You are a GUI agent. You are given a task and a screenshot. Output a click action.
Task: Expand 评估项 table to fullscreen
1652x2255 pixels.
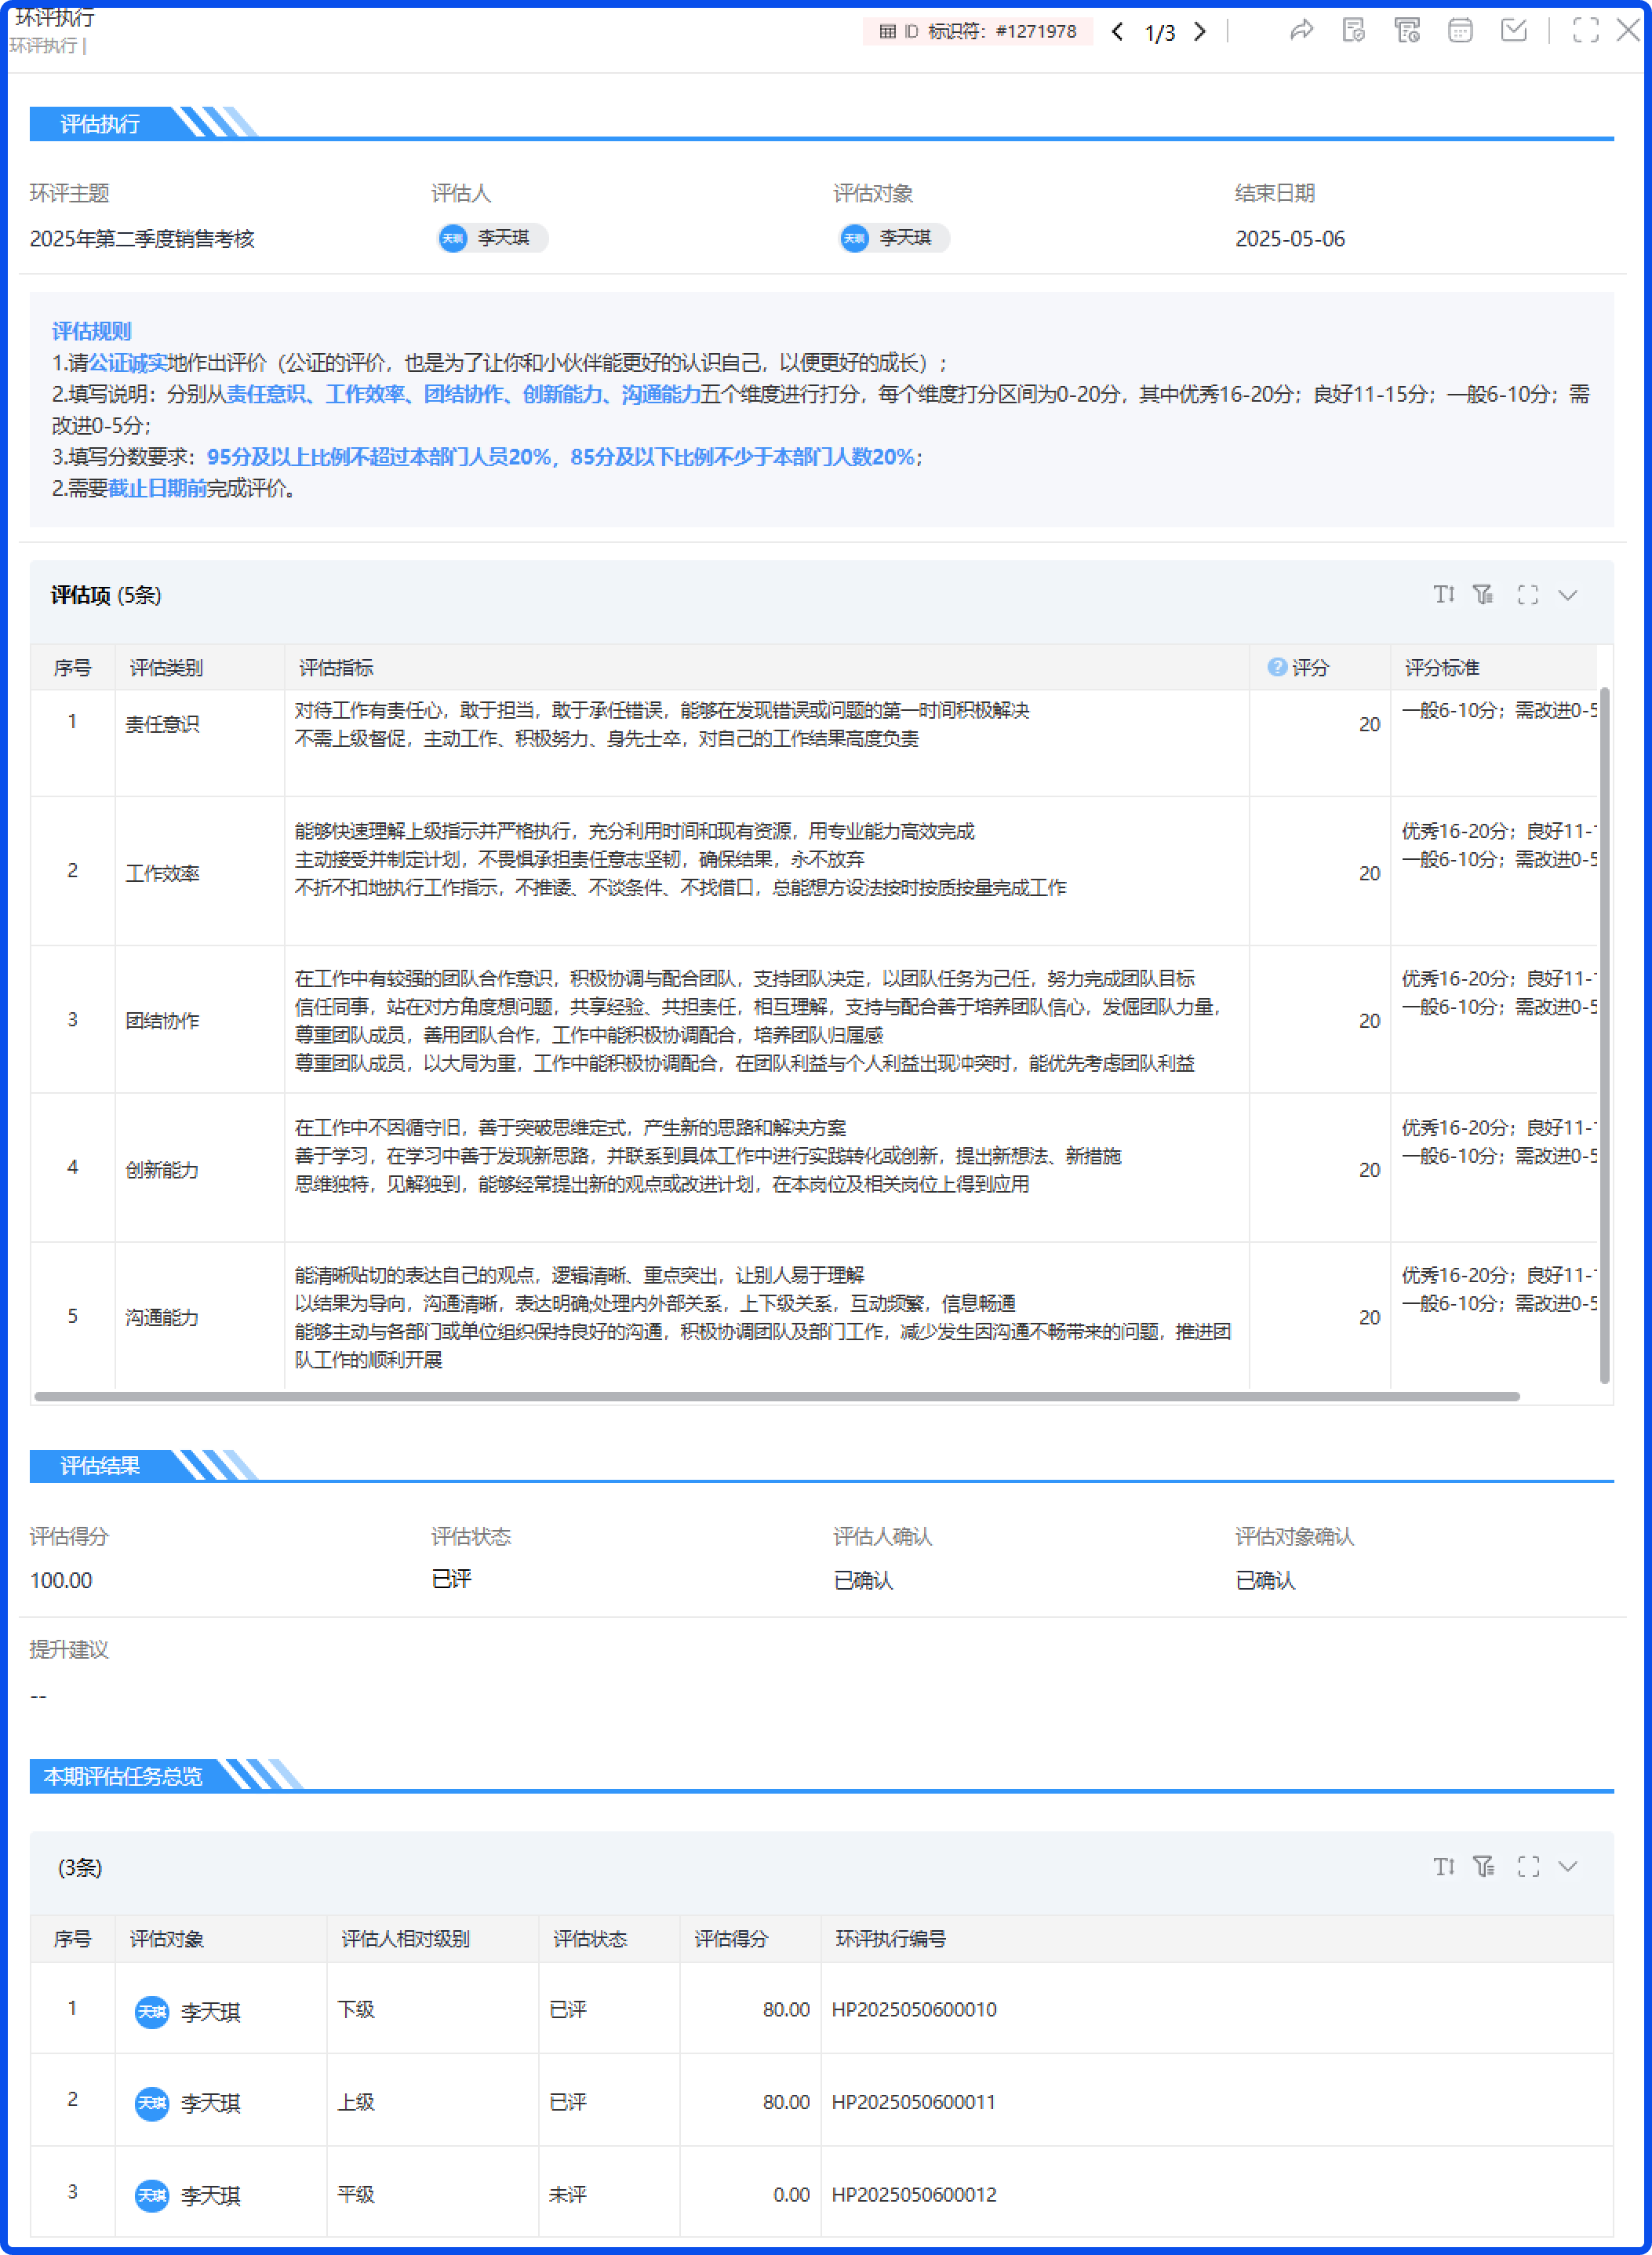click(x=1527, y=595)
